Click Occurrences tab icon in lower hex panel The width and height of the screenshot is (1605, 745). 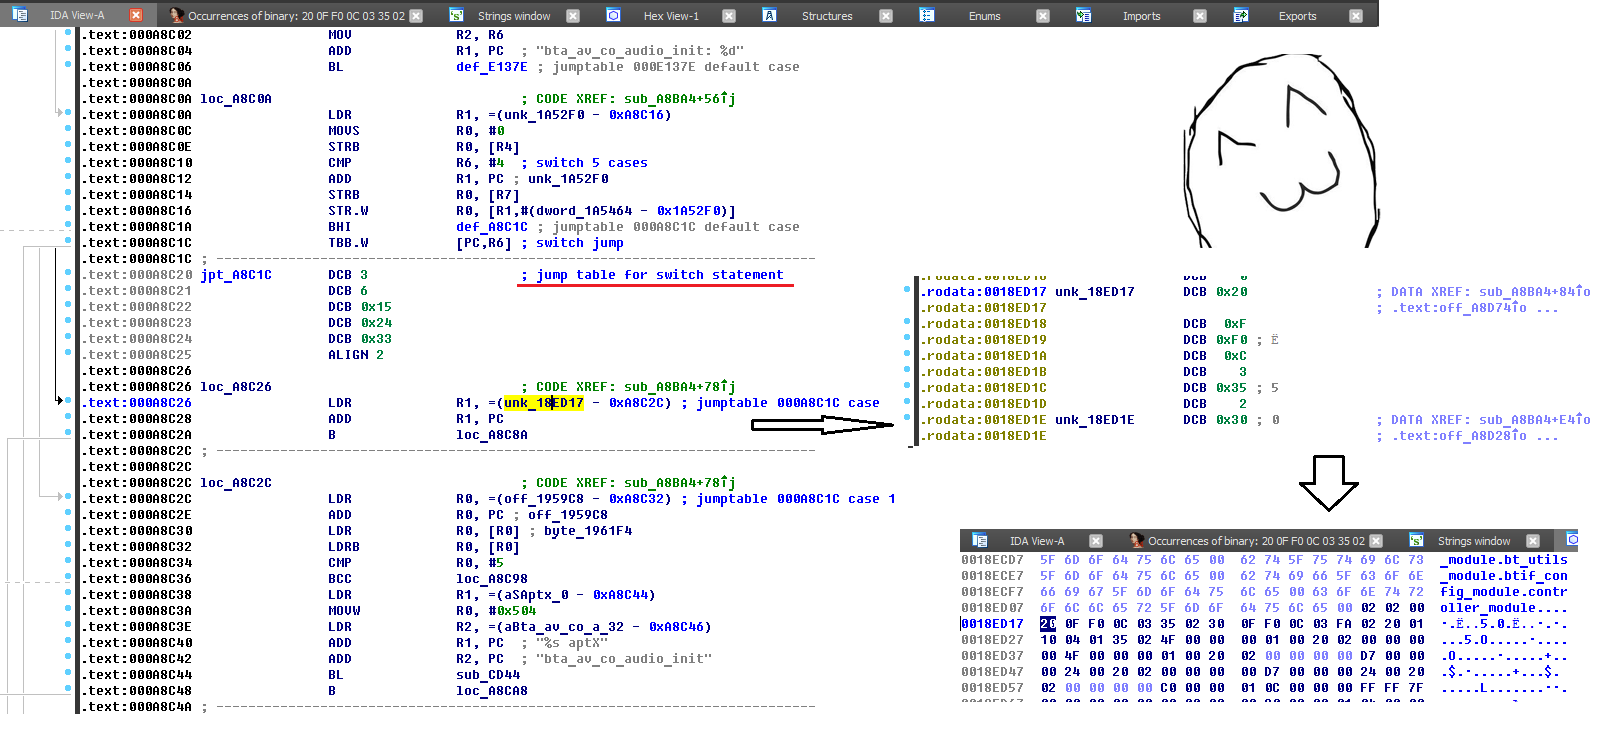1137,540
